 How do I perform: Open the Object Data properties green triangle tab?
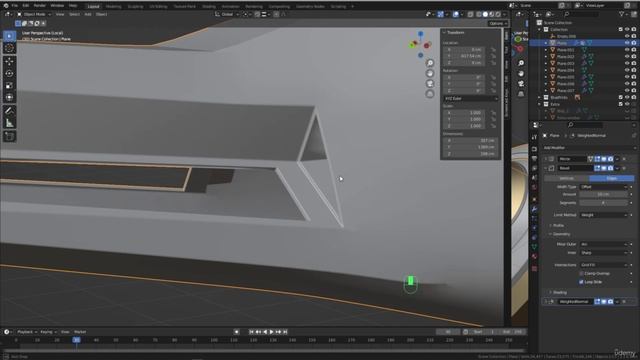[534, 247]
